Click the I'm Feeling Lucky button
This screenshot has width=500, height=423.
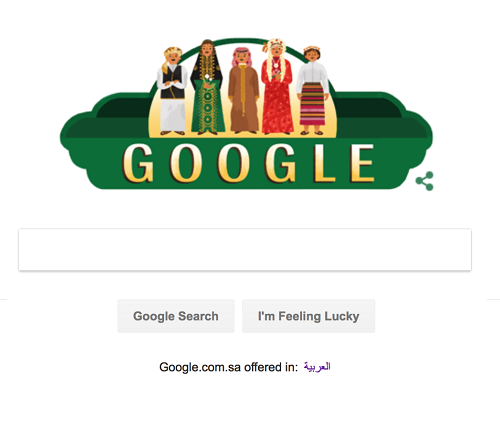point(308,316)
